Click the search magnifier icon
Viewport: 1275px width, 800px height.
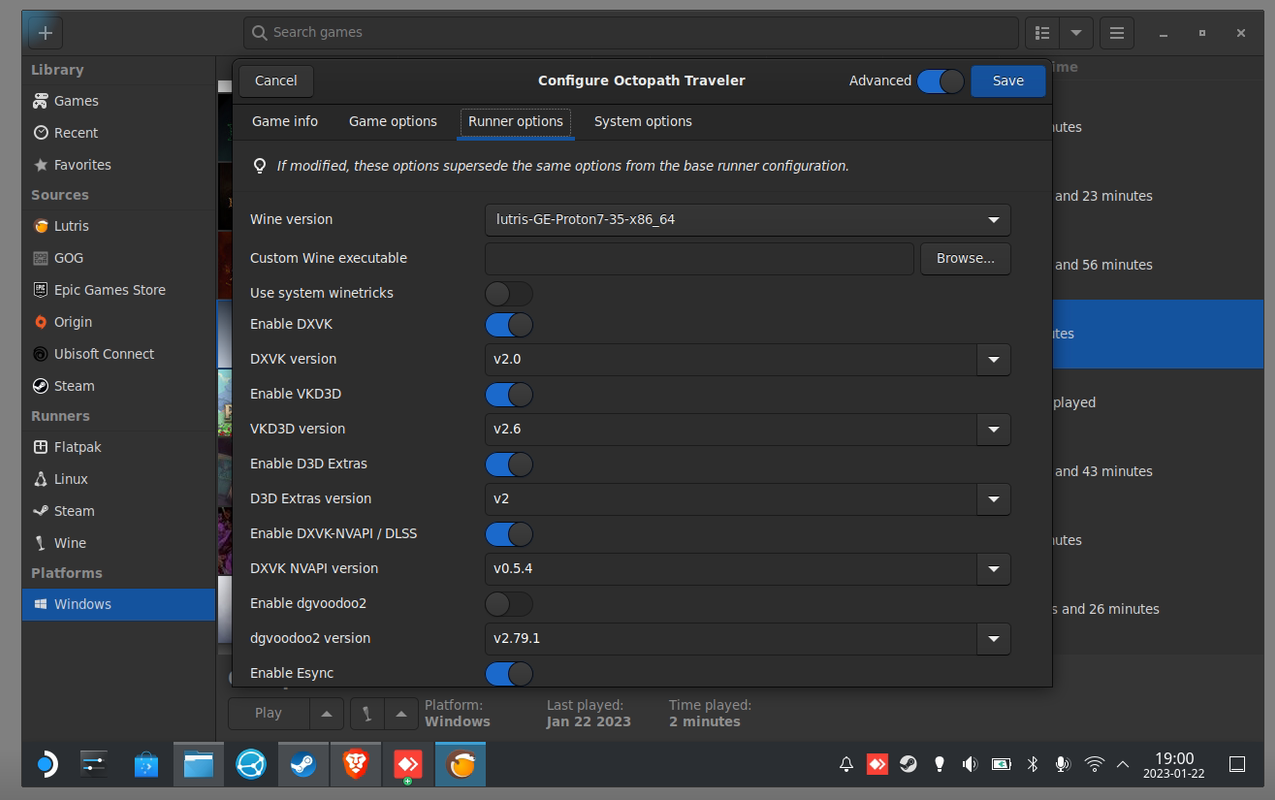click(259, 33)
